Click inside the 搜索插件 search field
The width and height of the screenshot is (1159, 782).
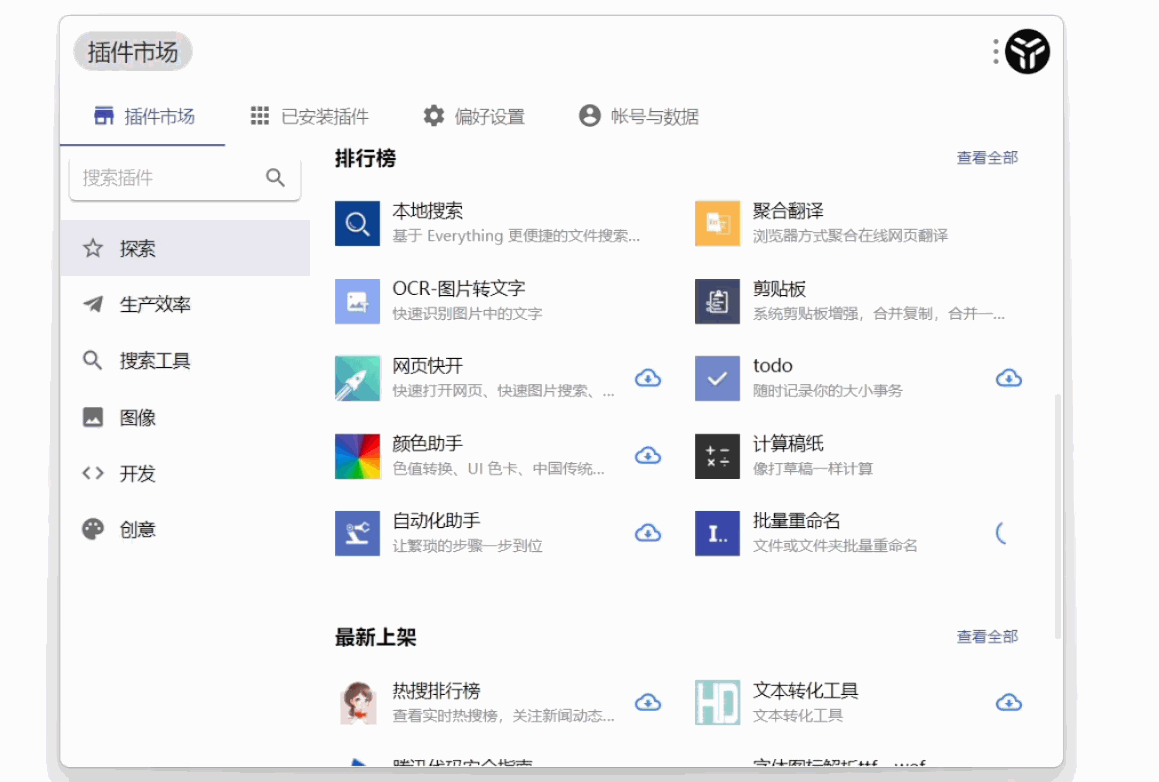click(x=170, y=177)
